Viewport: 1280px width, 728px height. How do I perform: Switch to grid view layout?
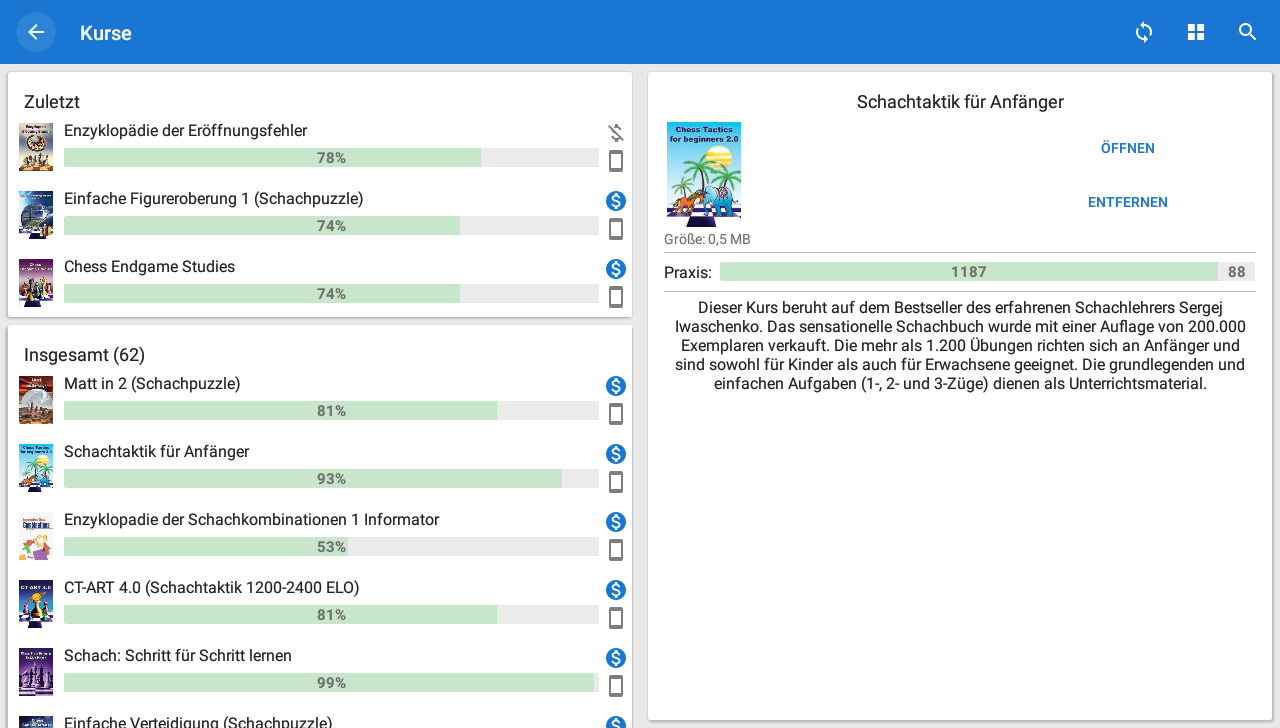pos(1196,32)
